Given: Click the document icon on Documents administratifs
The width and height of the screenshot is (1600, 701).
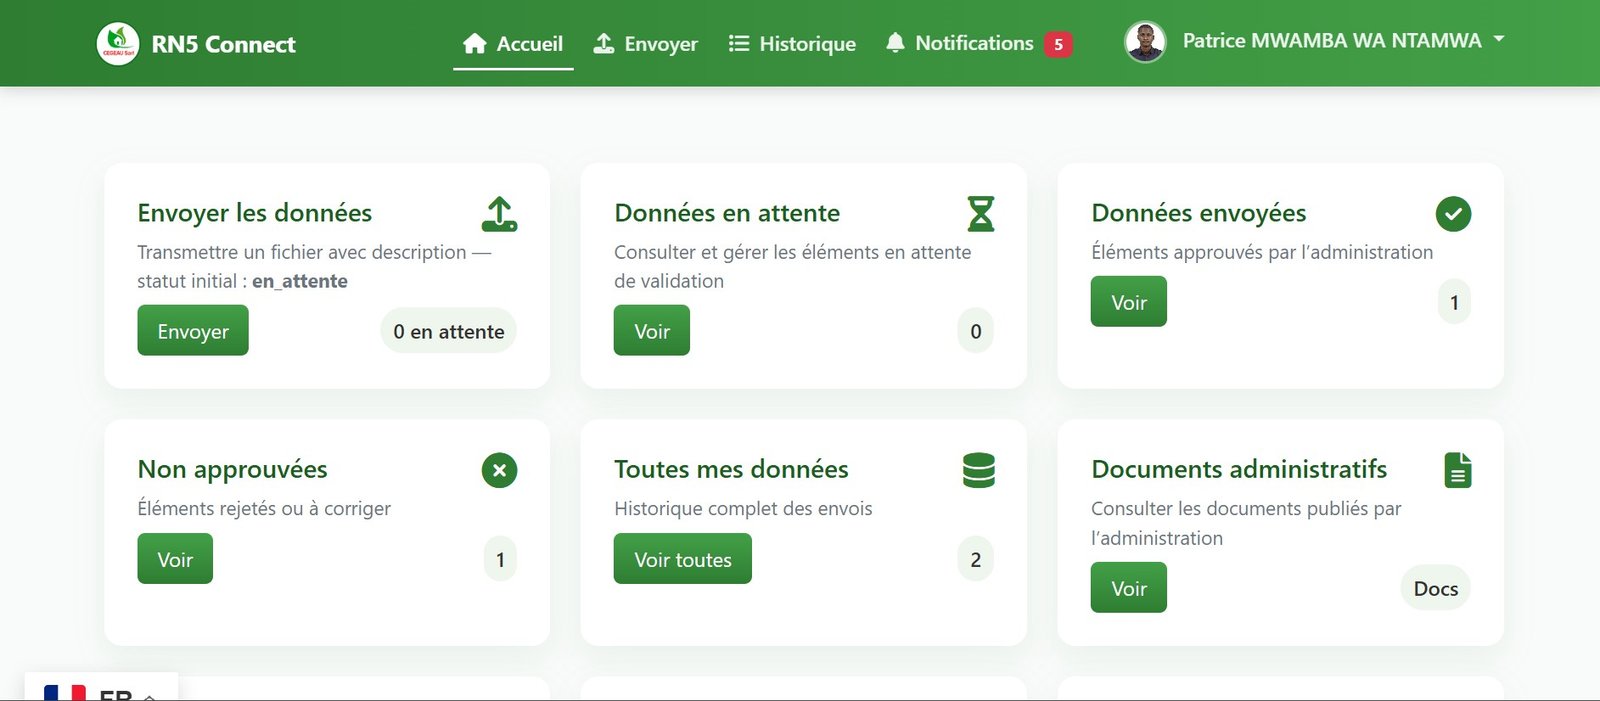Looking at the screenshot, I should 1458,470.
